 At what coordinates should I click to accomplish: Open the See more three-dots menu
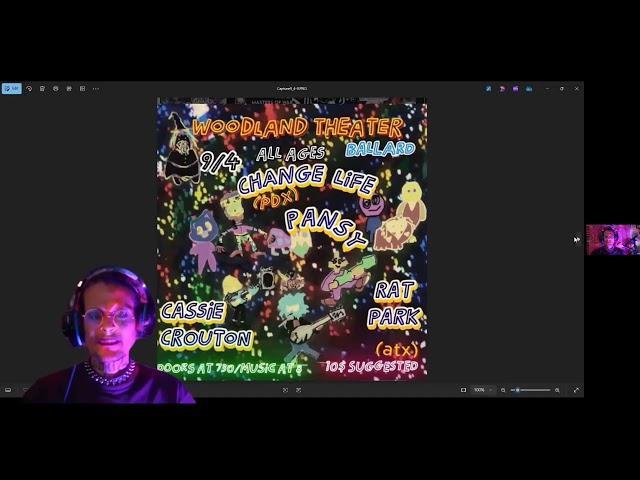coord(96,89)
